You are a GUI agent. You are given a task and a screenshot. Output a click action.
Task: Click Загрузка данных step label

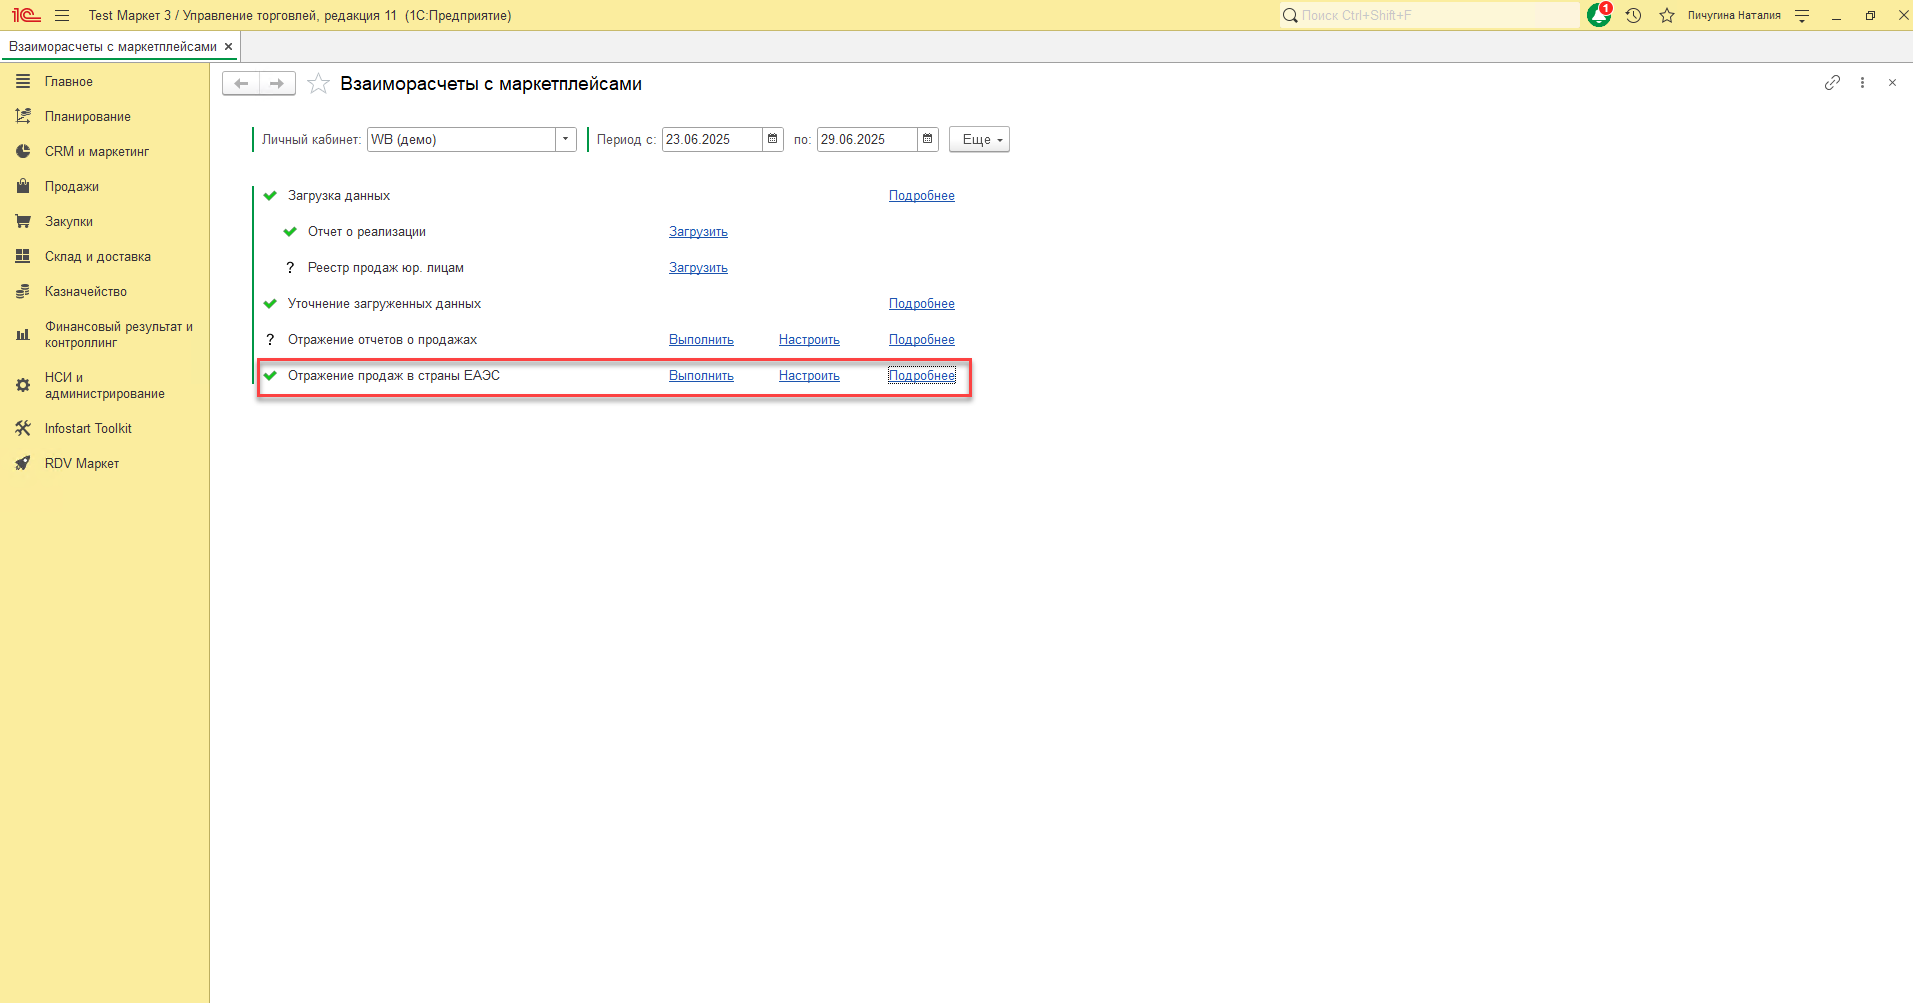click(339, 196)
